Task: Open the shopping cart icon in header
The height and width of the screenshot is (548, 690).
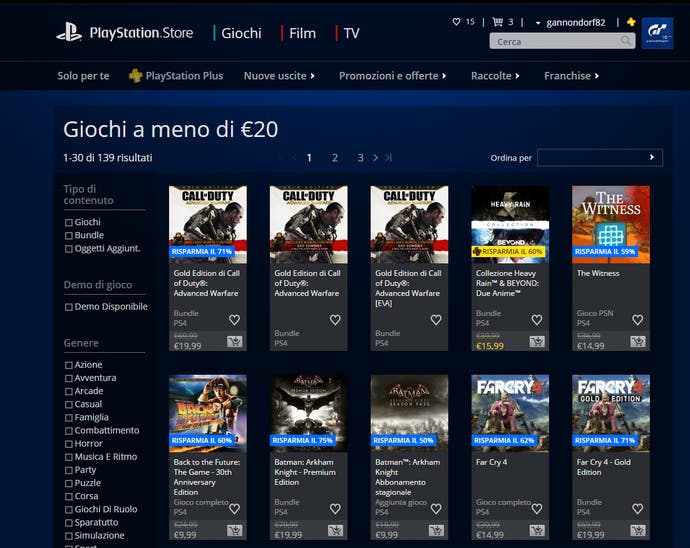Action: [497, 22]
